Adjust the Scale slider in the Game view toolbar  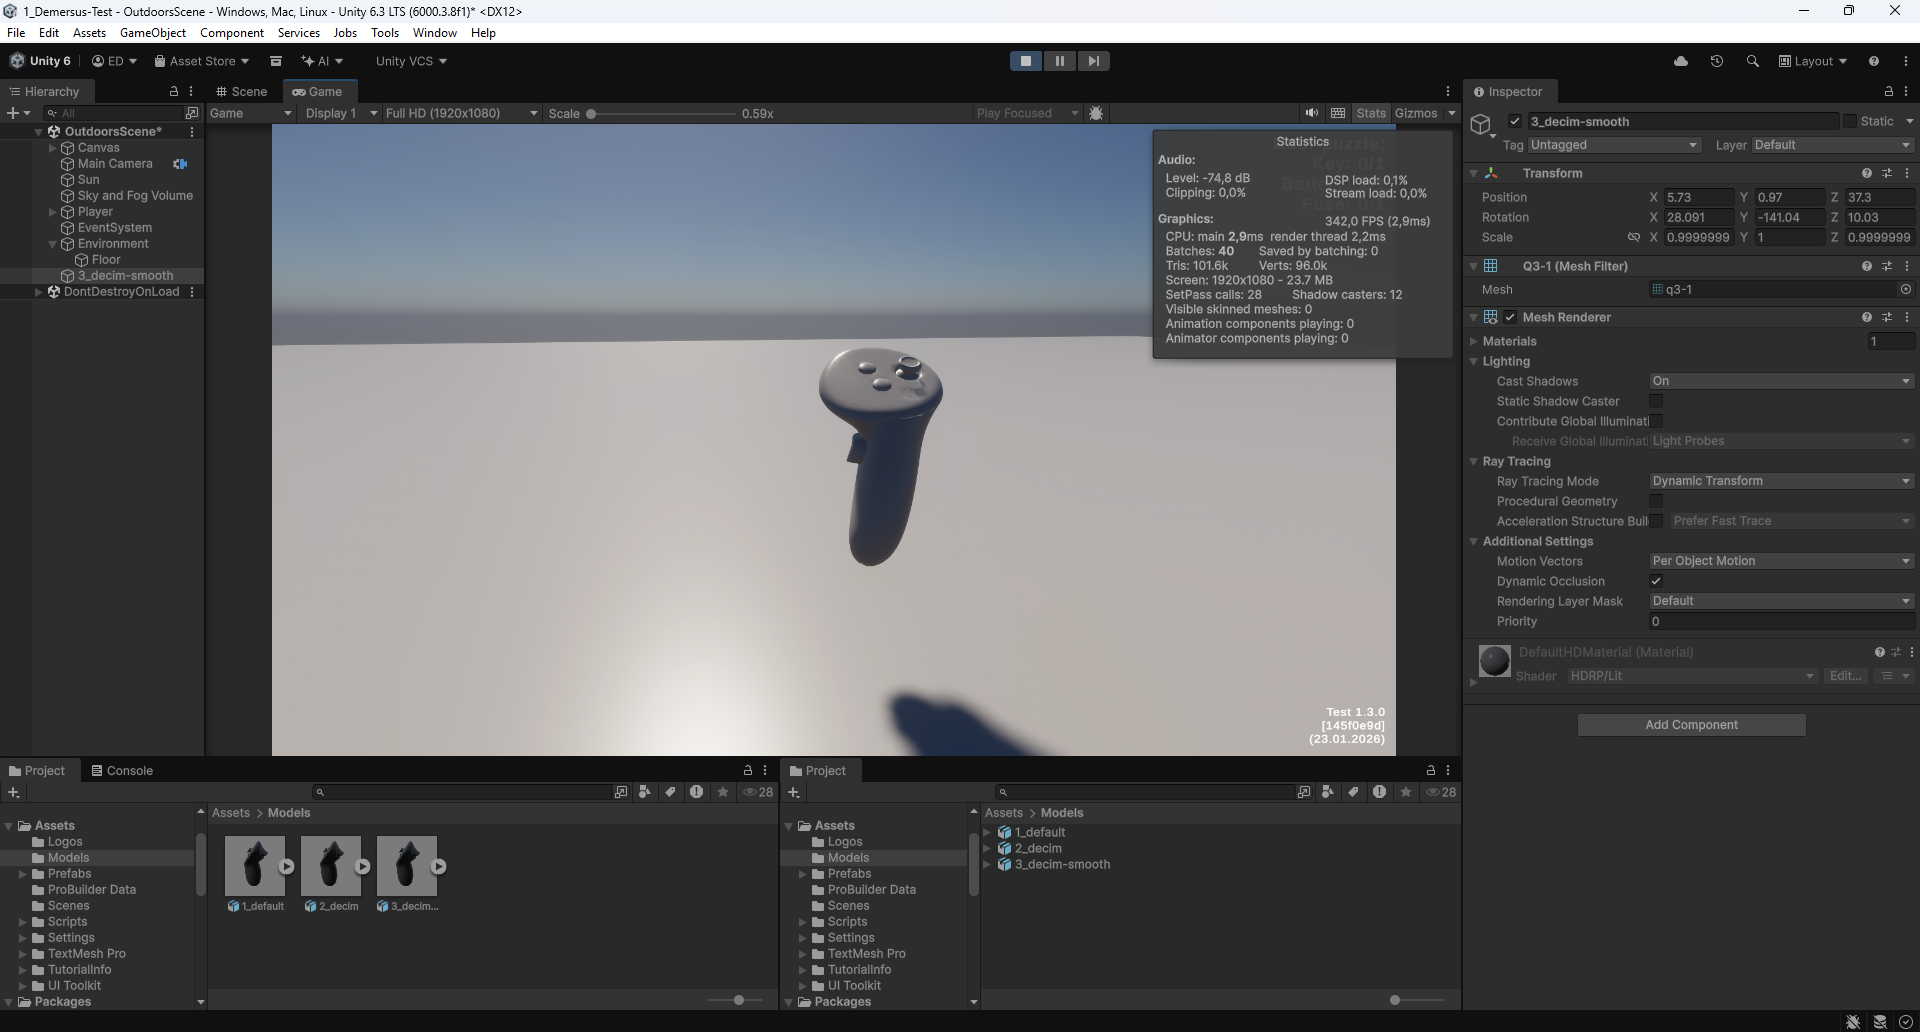point(592,114)
